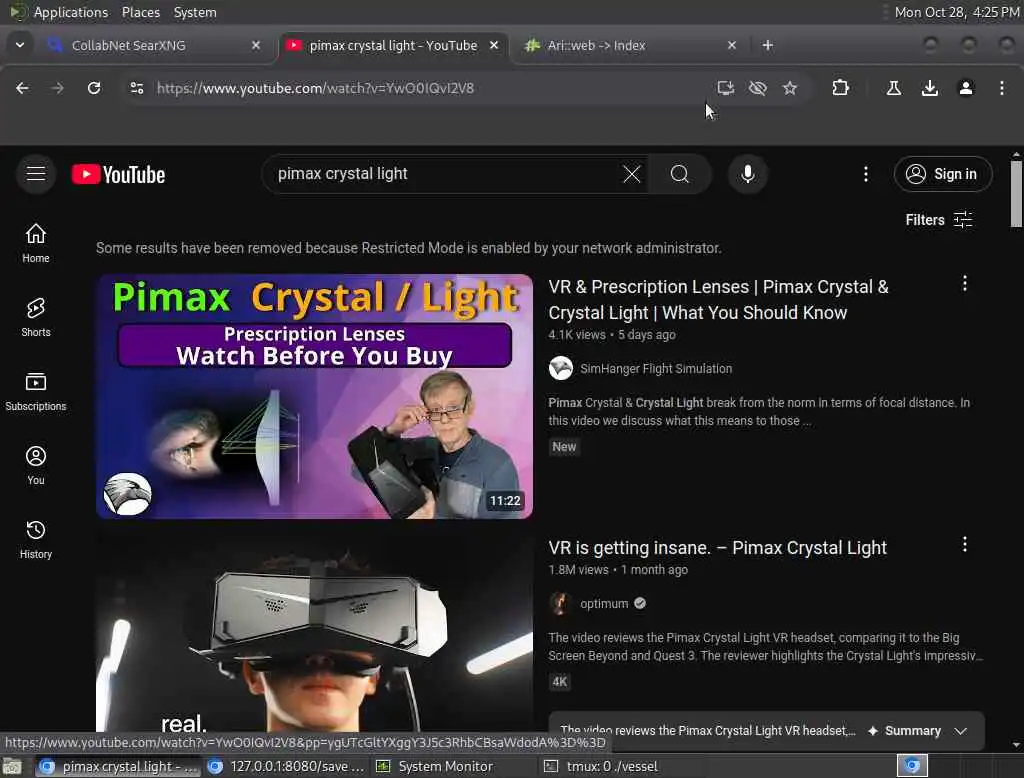Switch to tmux vessel terminal in taskbar
Viewport: 1024px width, 778px height.
(x=603, y=766)
